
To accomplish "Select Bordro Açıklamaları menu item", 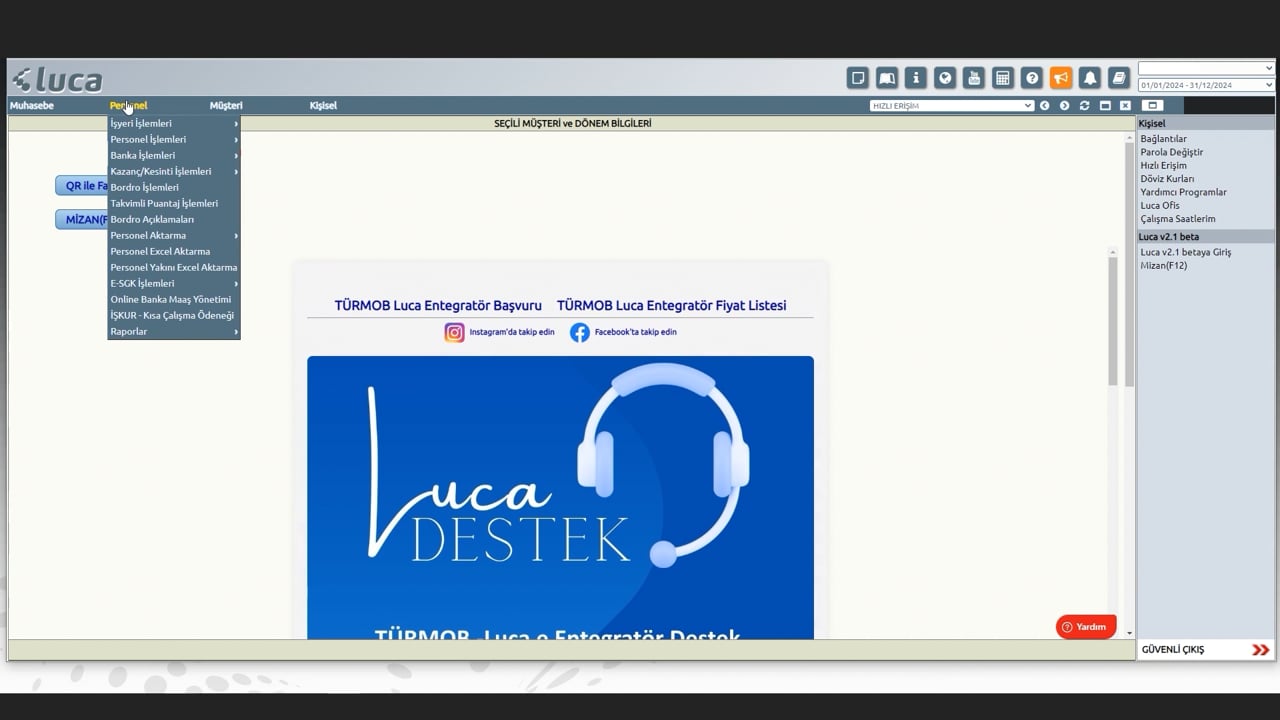I will click(174, 219).
